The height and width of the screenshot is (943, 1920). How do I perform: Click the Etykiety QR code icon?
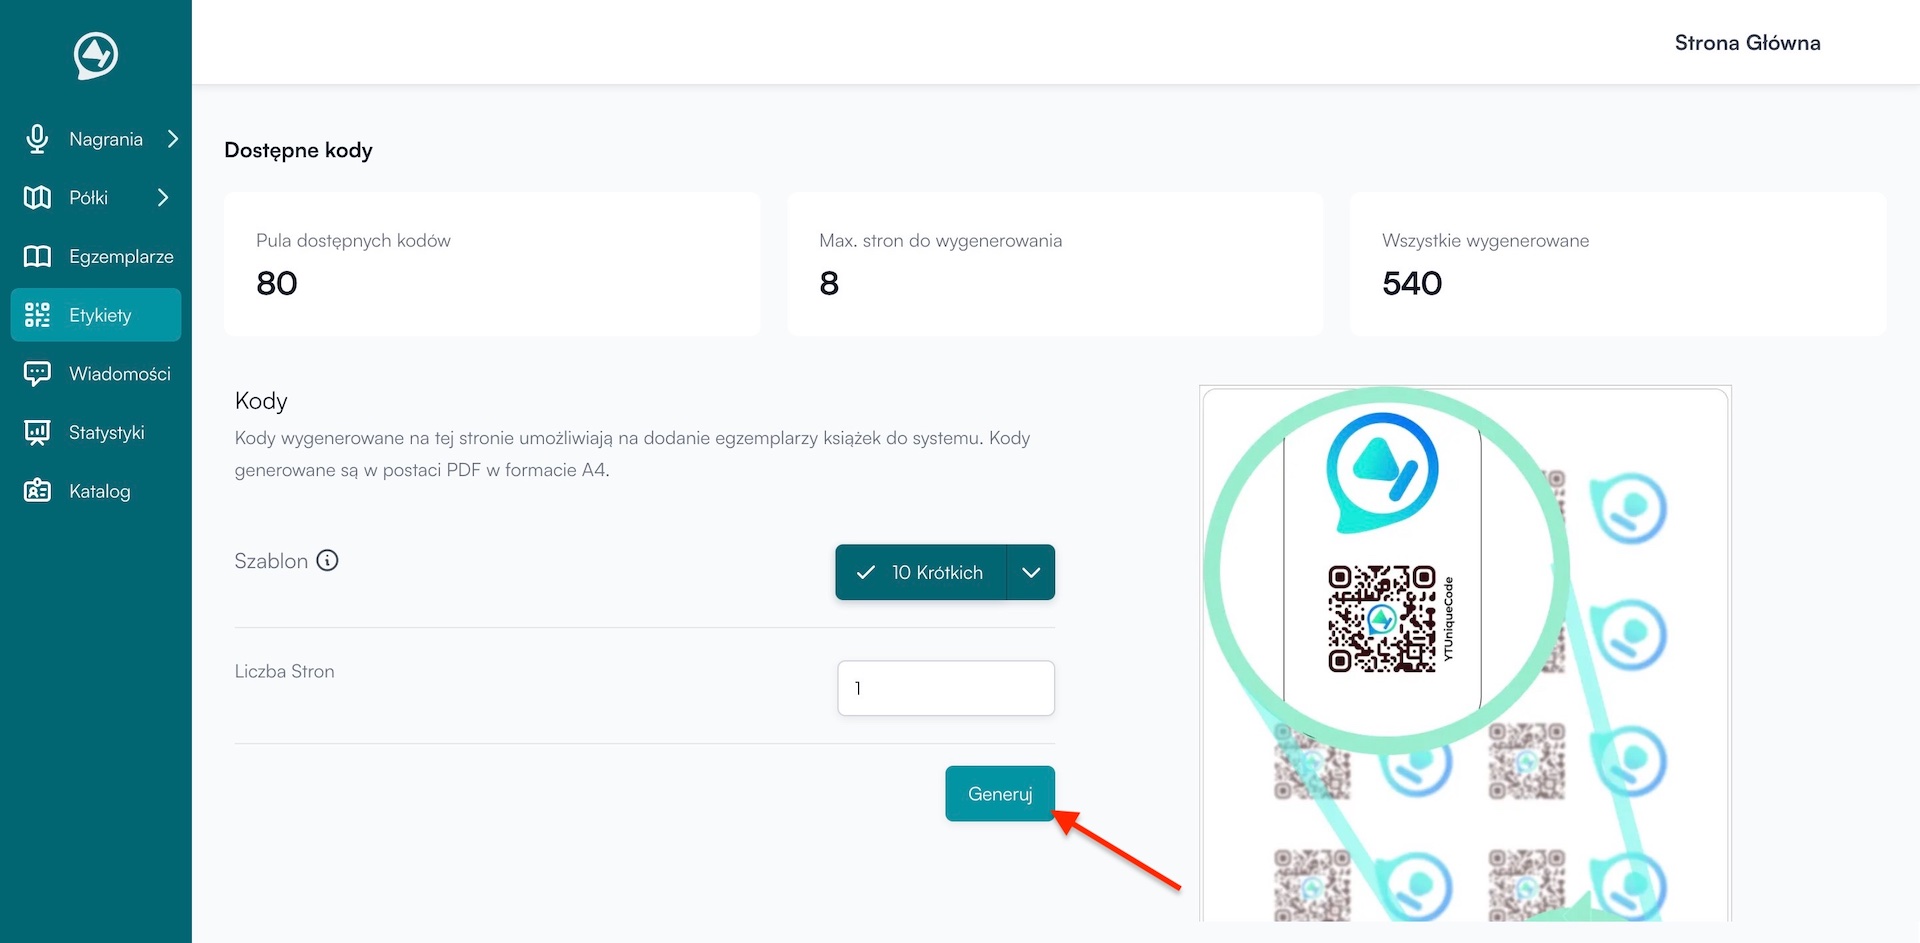(x=37, y=315)
